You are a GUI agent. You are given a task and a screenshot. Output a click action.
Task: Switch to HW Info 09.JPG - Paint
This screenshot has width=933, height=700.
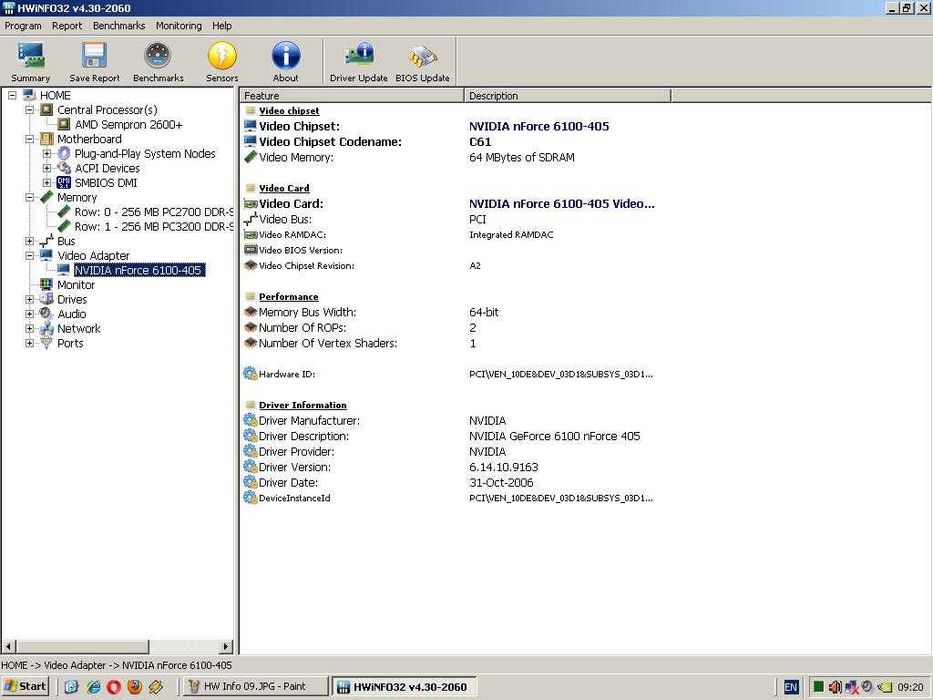click(x=255, y=686)
